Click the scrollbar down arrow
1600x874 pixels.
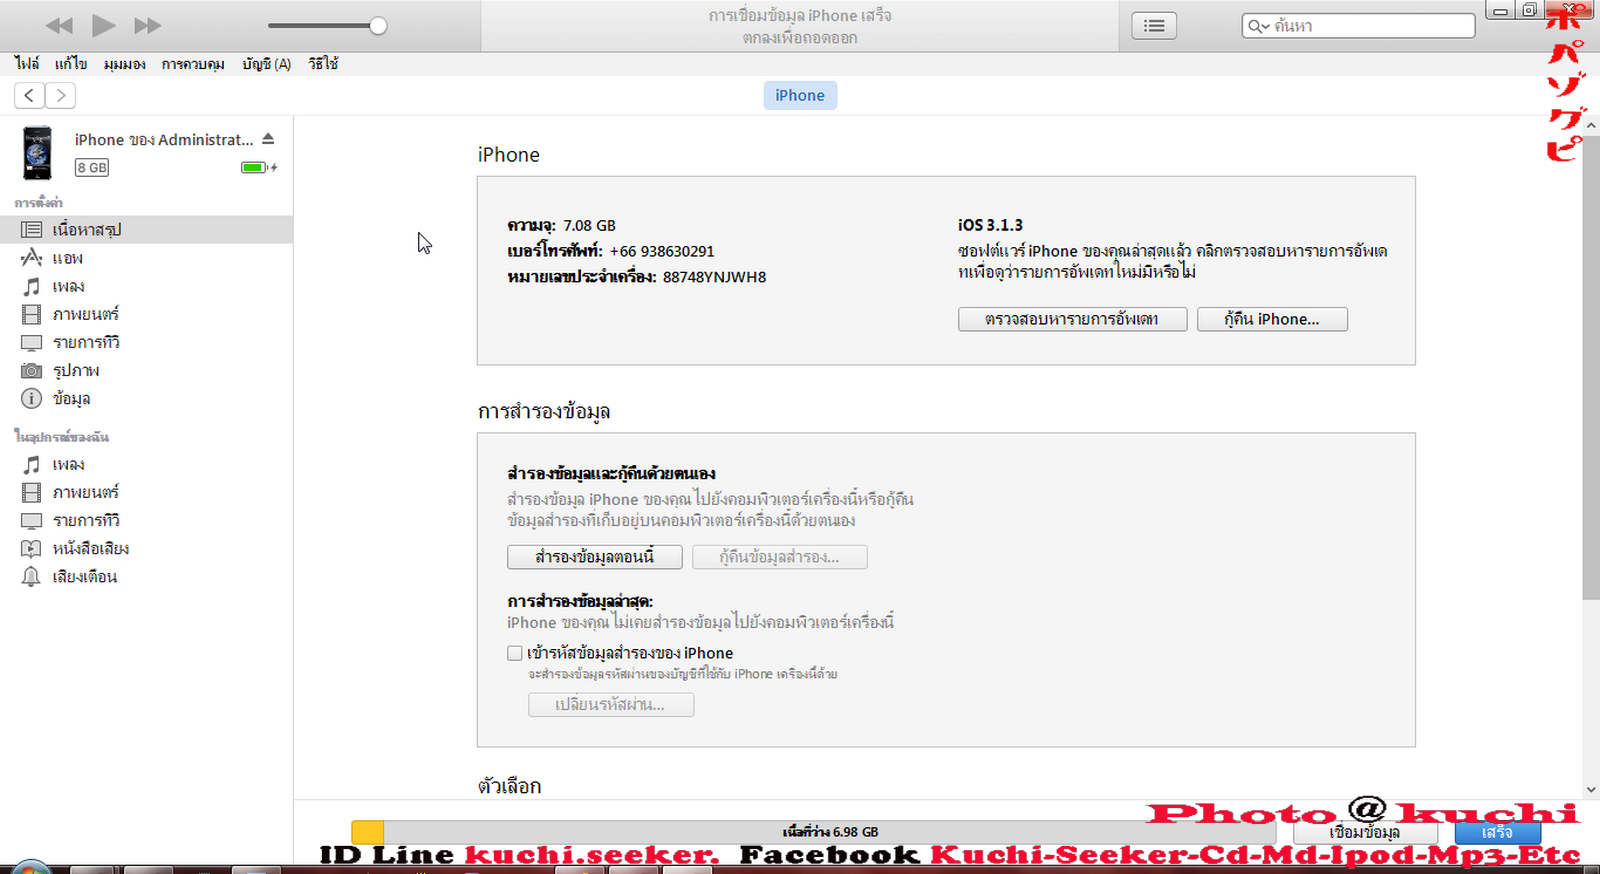tap(1591, 790)
